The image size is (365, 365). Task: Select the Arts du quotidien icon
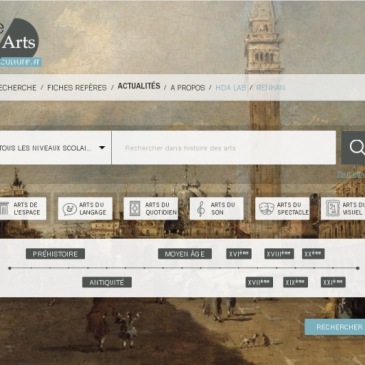135,209
